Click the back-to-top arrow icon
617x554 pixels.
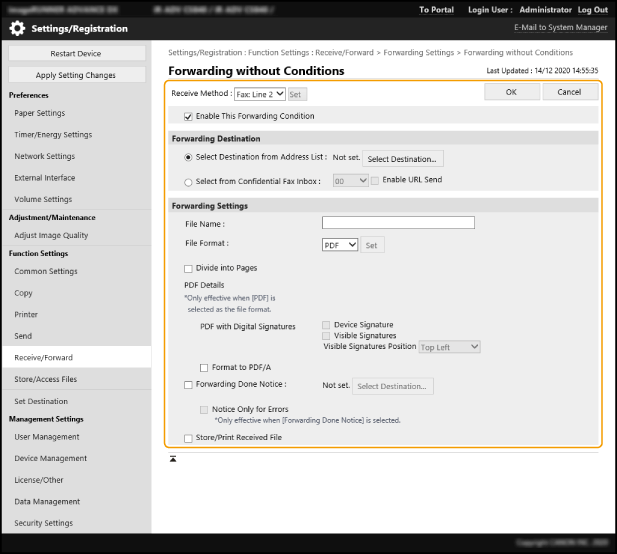(x=174, y=459)
